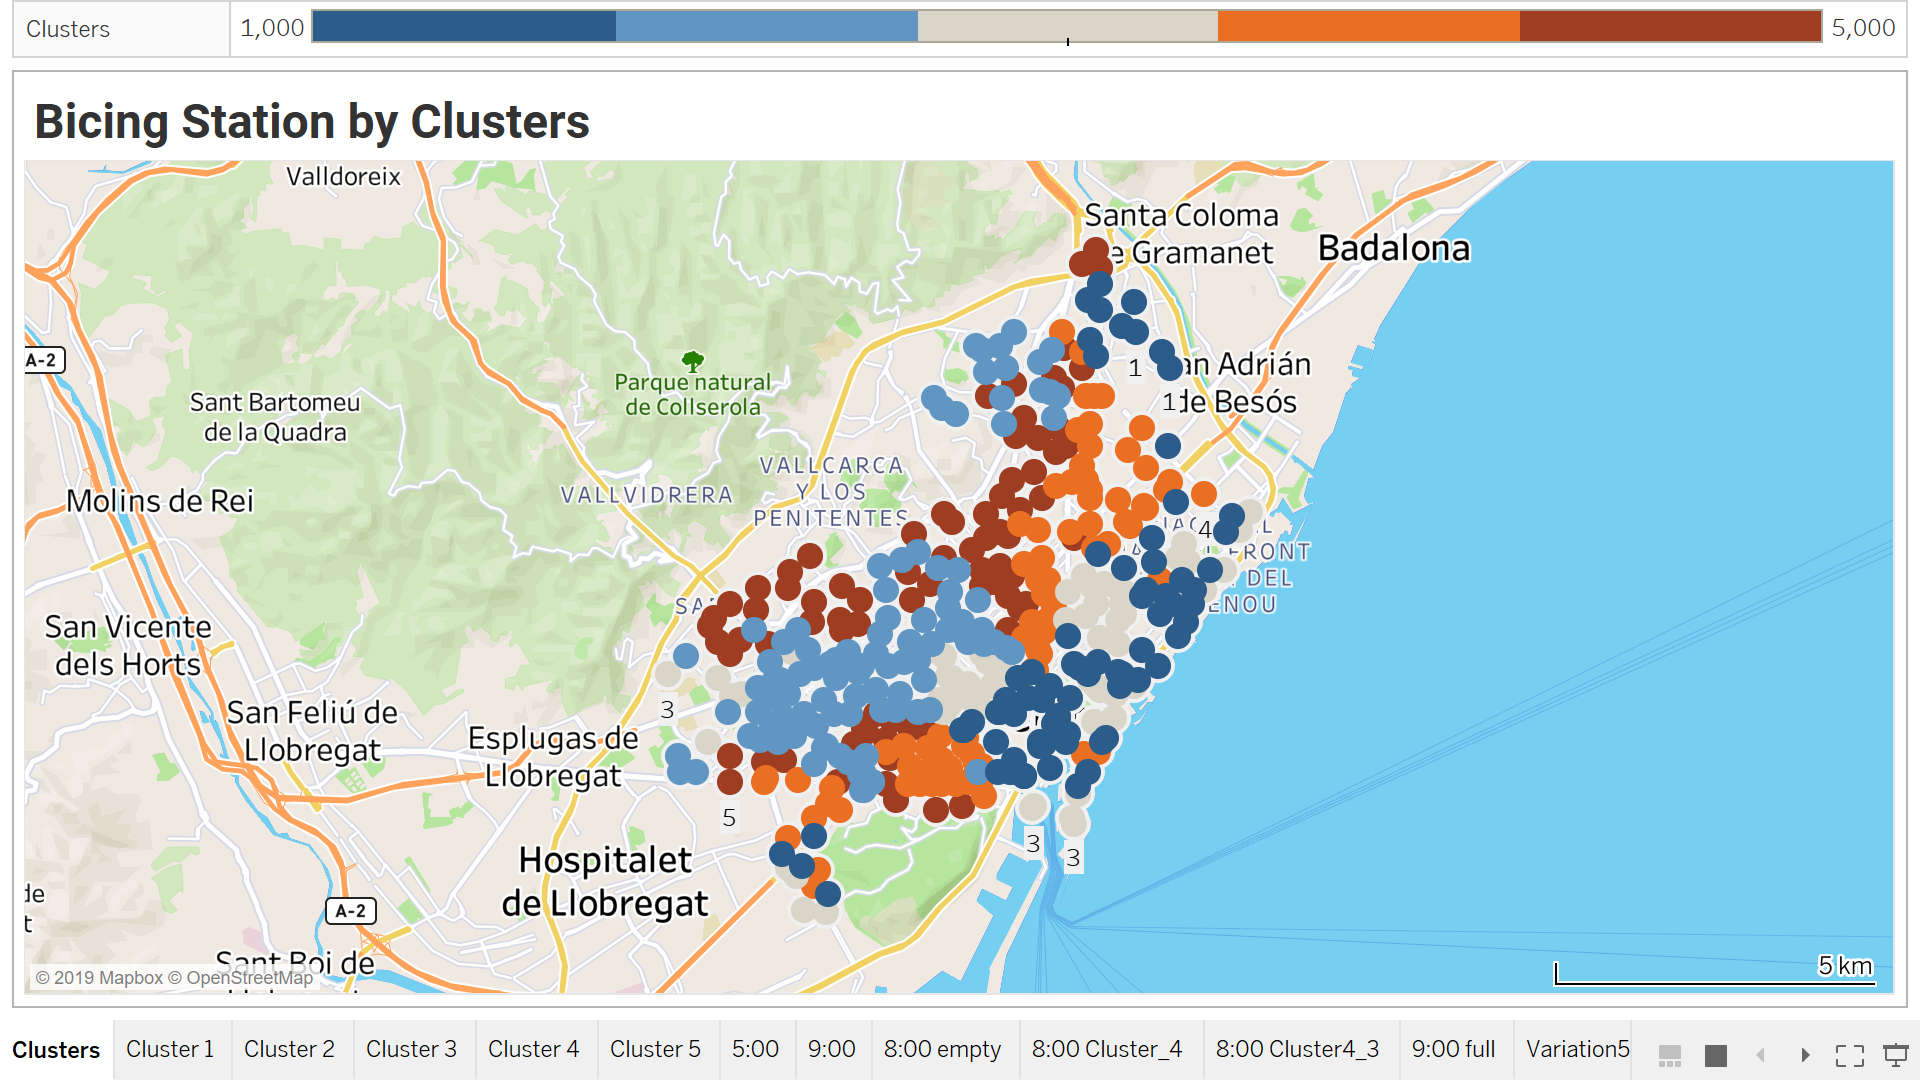
Task: Switch to single sheet display icon
Action: click(x=1716, y=1055)
